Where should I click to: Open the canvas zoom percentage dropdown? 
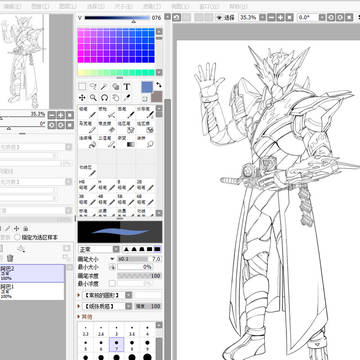[x=263, y=17]
